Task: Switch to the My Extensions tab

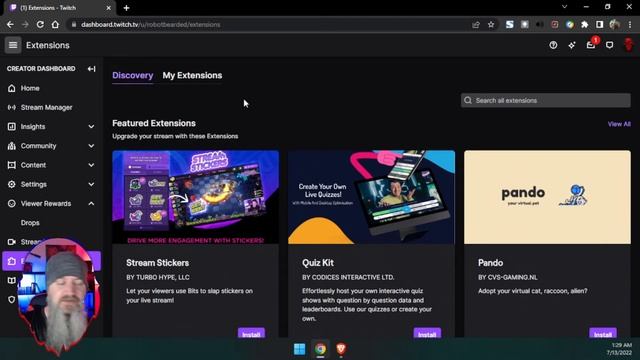Action: point(192,76)
